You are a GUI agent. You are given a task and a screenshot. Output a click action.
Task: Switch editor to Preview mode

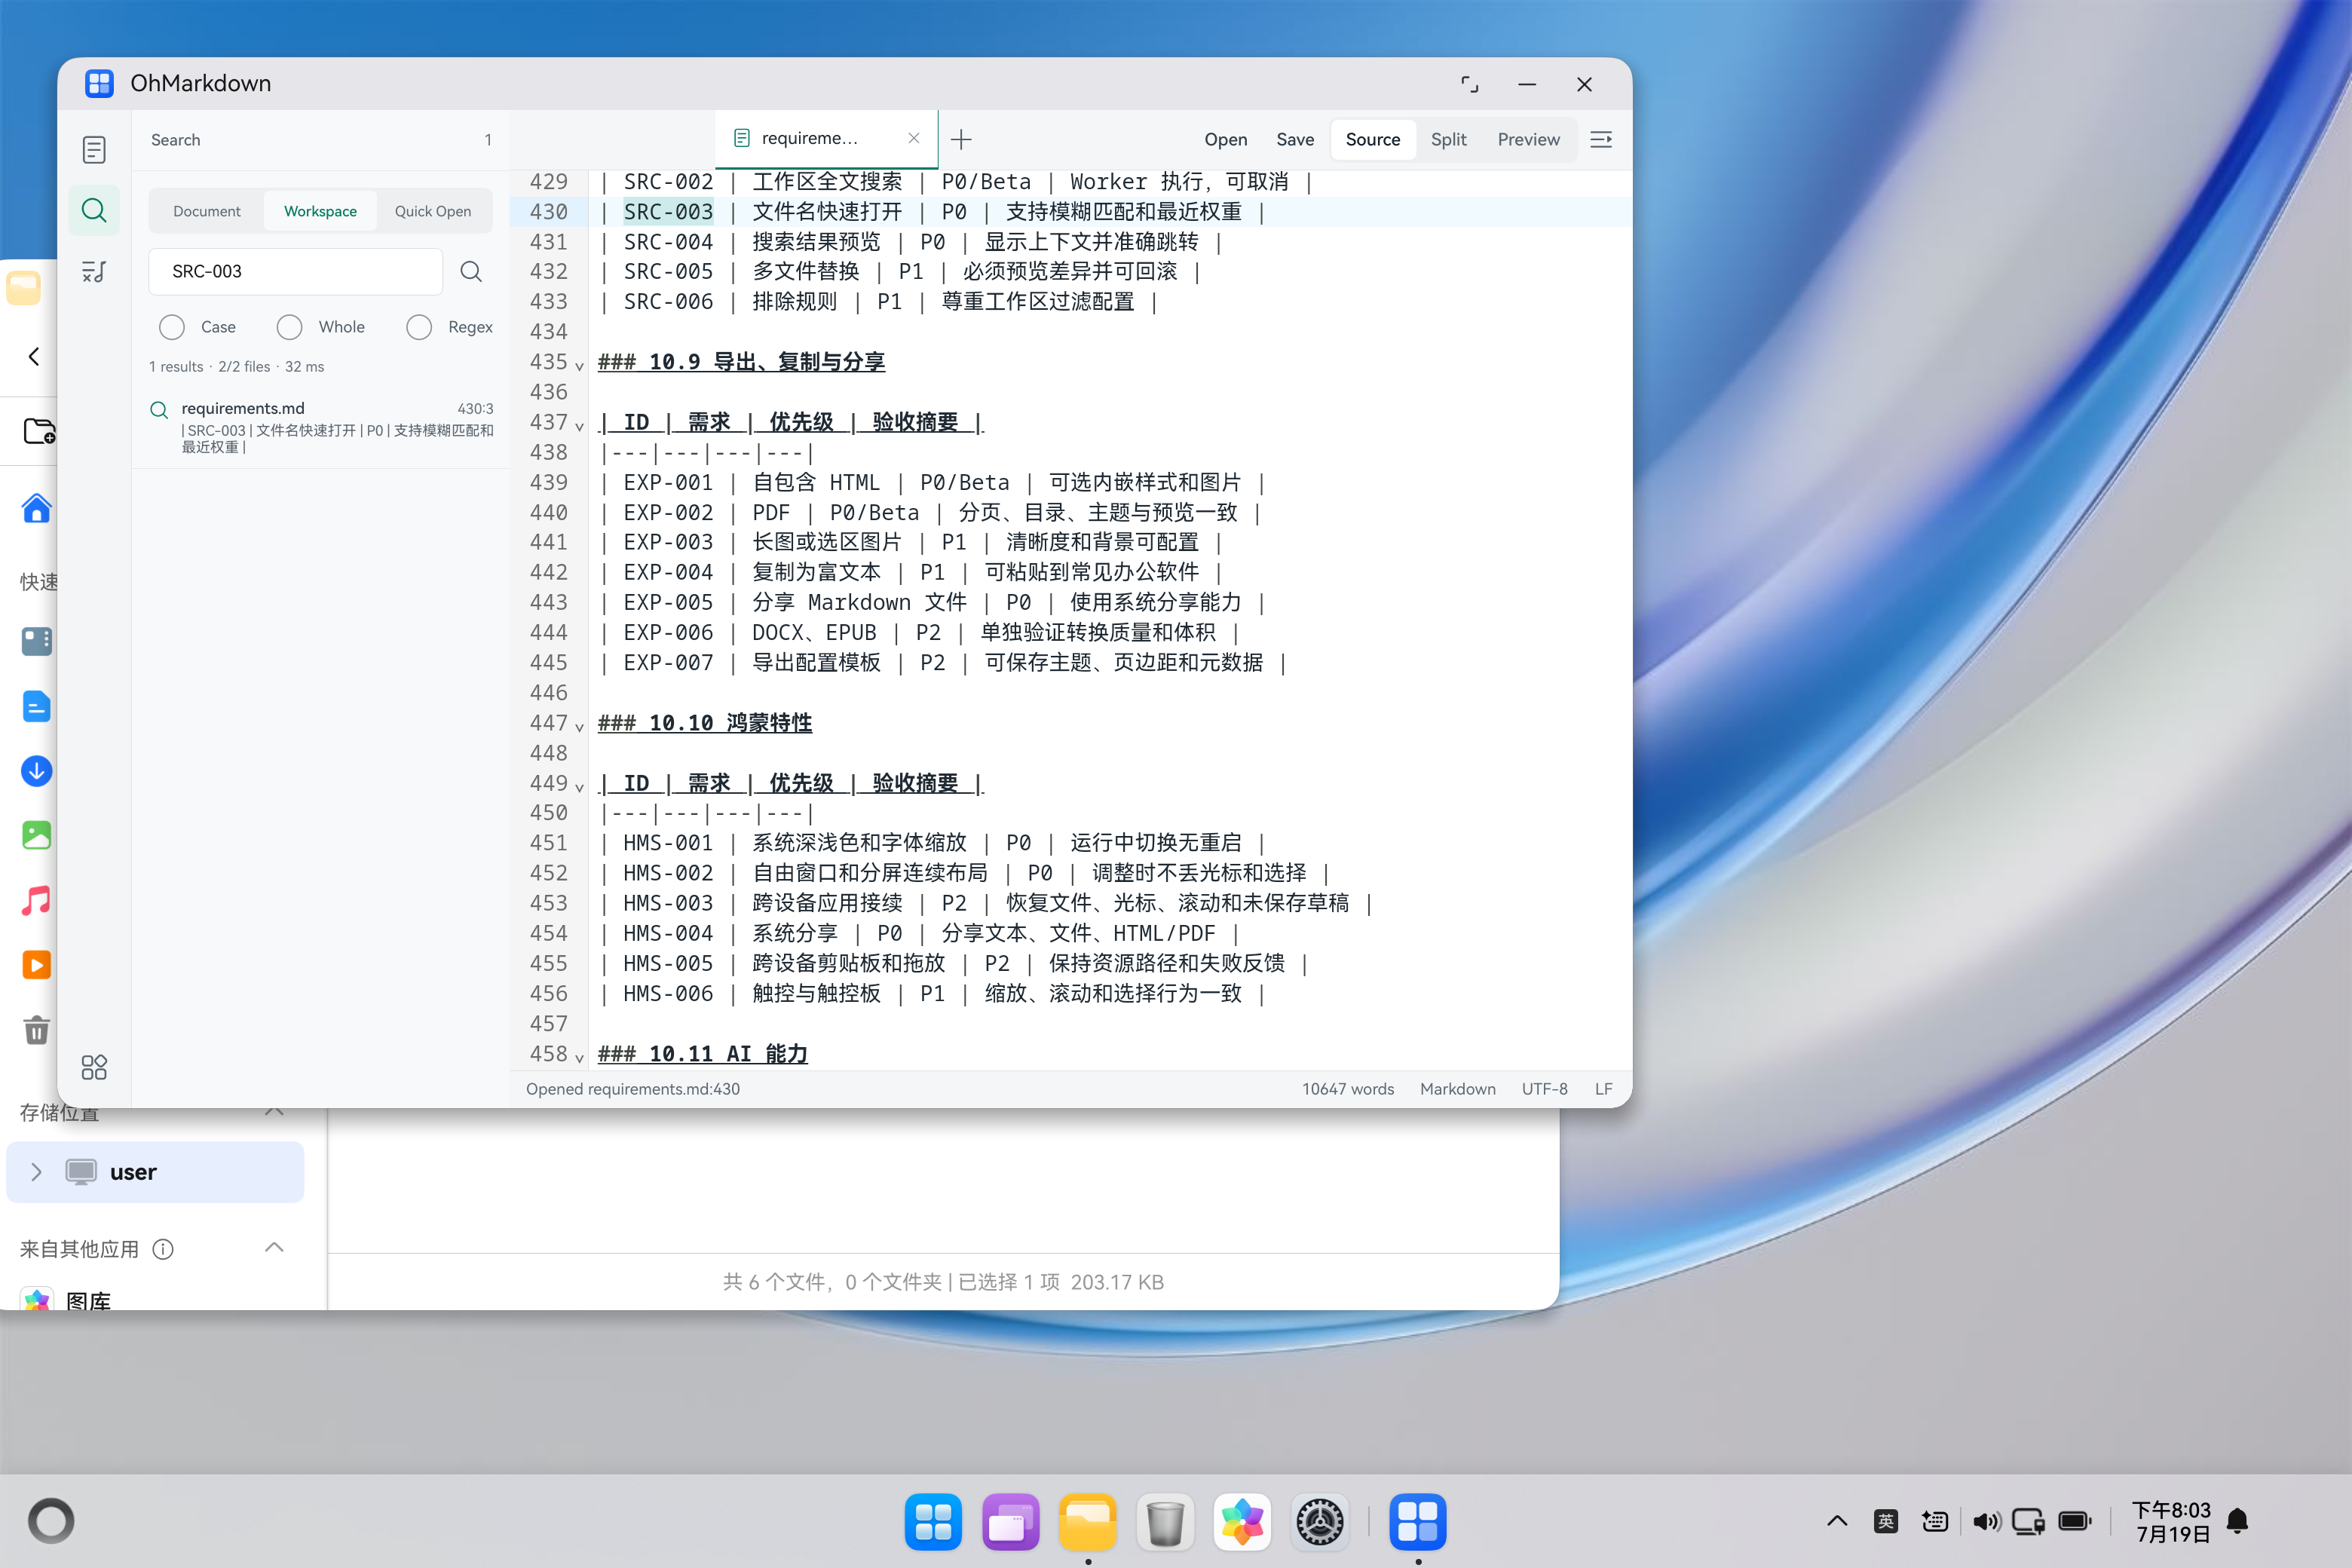[x=1528, y=139]
